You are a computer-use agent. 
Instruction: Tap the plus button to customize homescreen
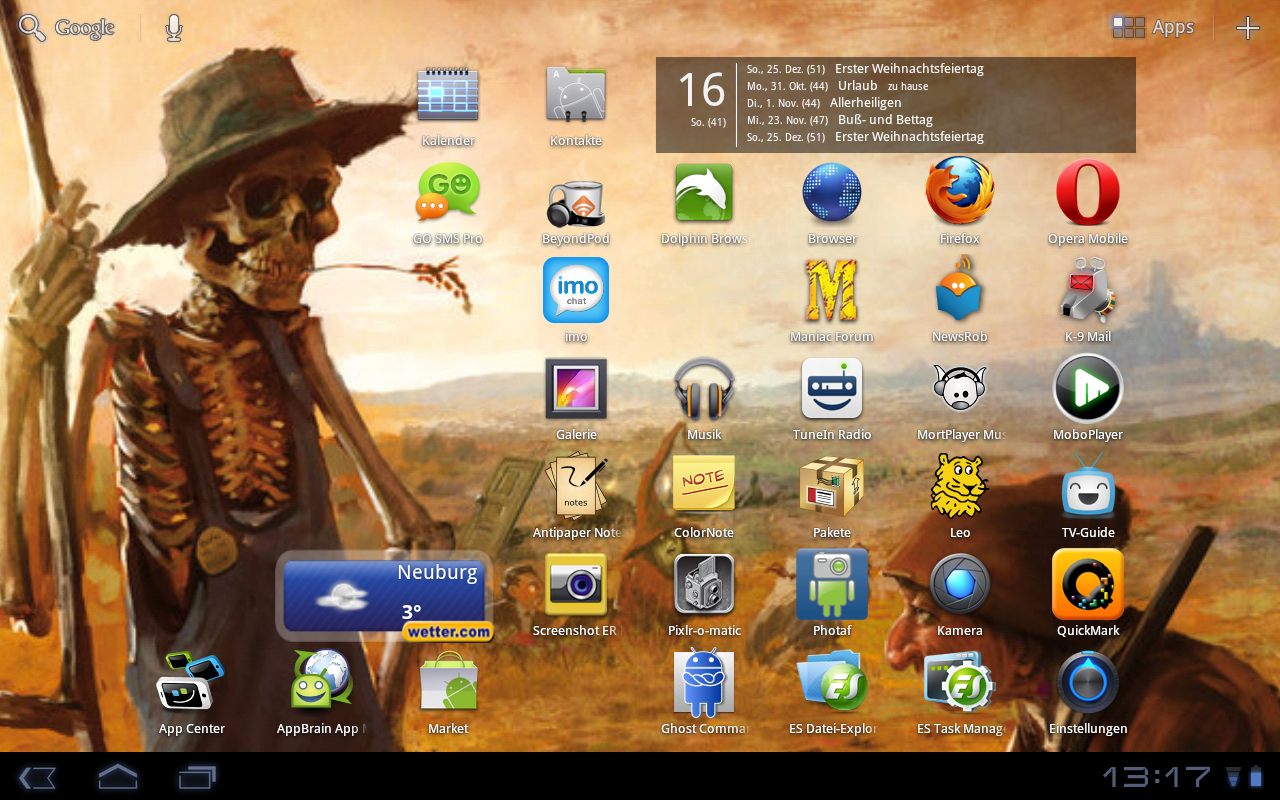click(x=1247, y=28)
